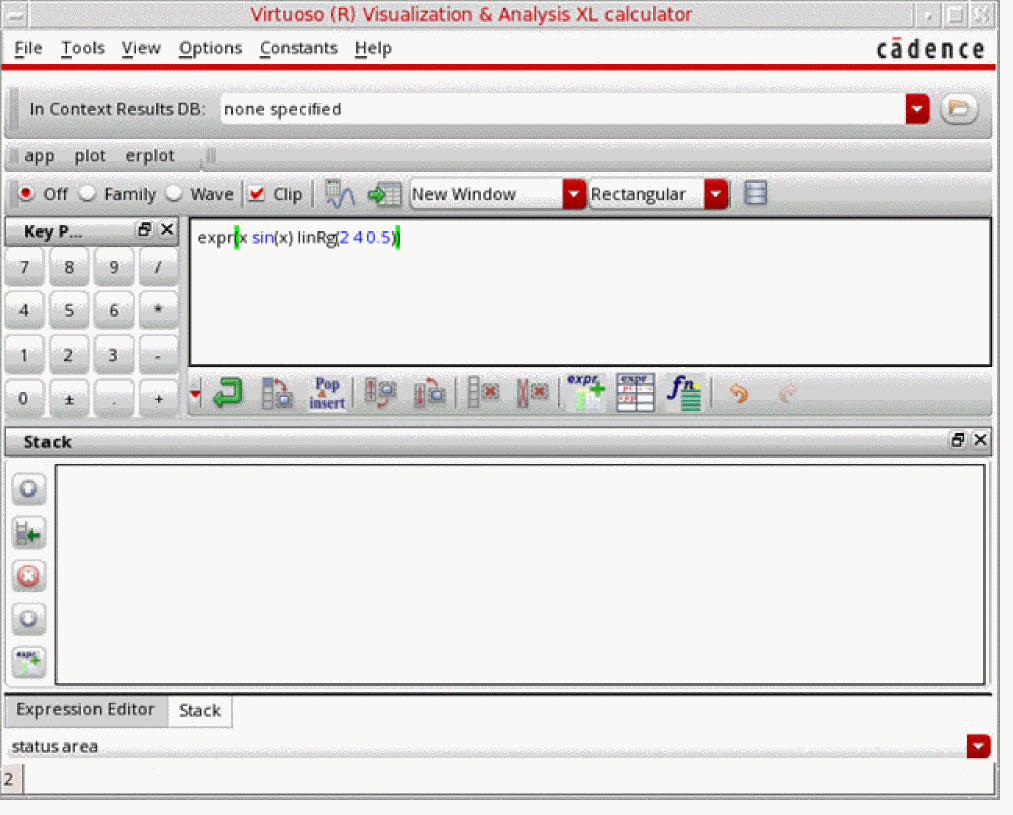Open the Tools menu
Viewport: 1013px width, 815px height.
tap(83, 48)
